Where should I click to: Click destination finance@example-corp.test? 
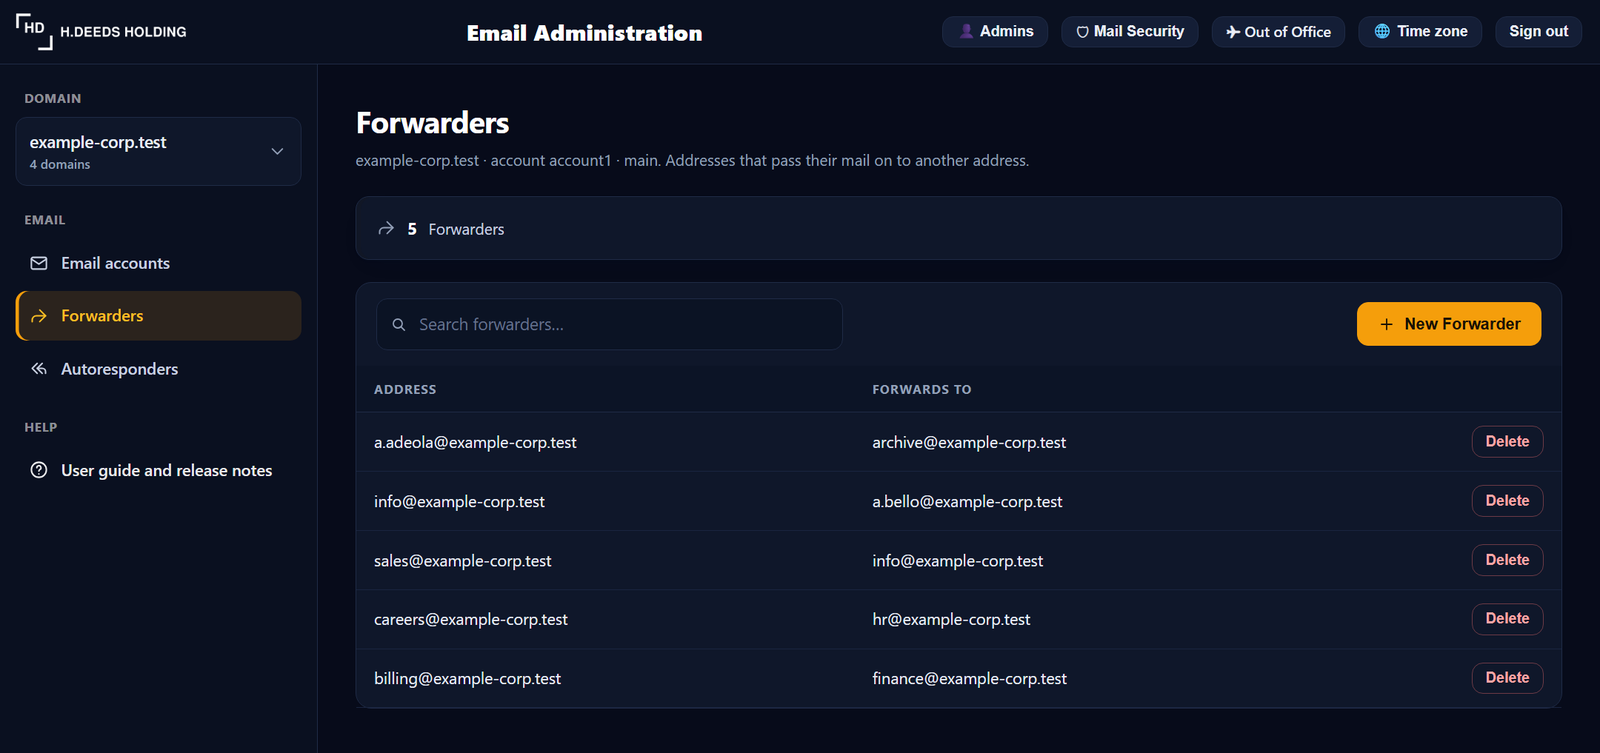pyautogui.click(x=969, y=678)
